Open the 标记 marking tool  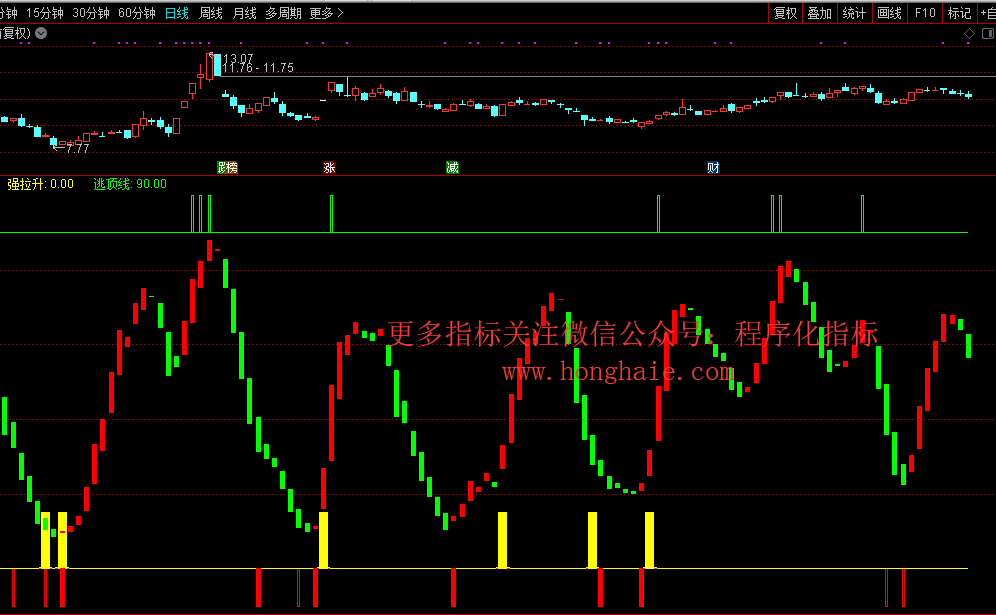coord(959,13)
